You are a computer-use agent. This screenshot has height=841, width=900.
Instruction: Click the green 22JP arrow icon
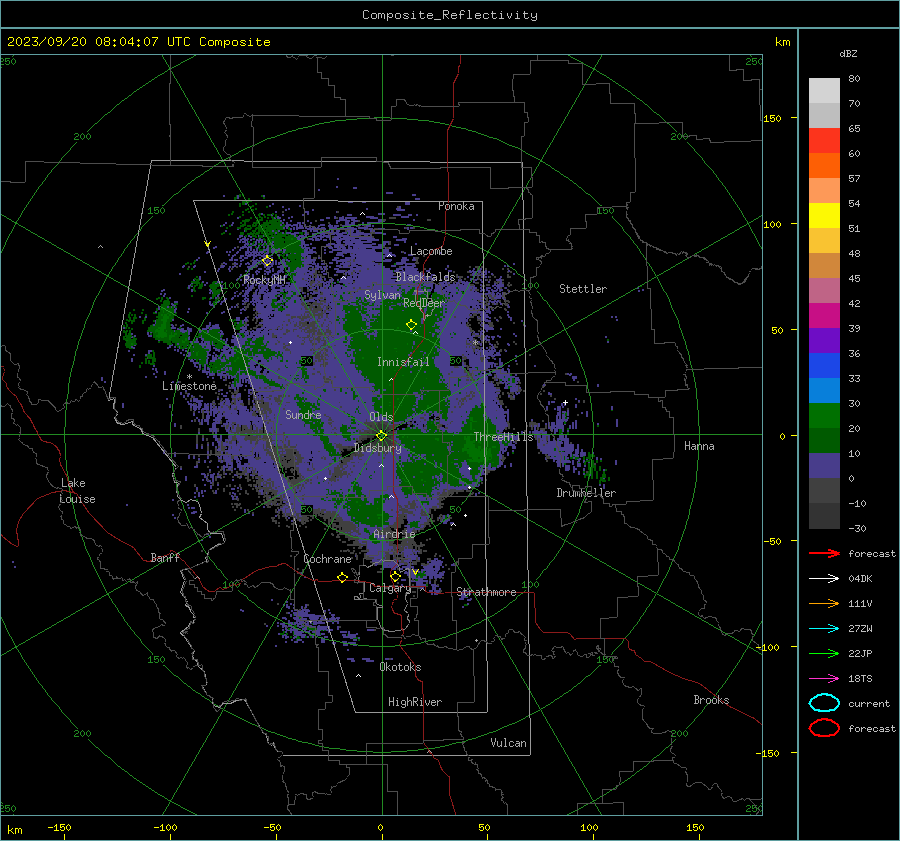pos(824,653)
